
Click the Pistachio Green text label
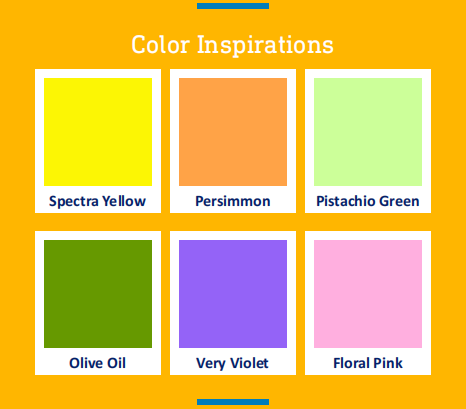tap(368, 201)
